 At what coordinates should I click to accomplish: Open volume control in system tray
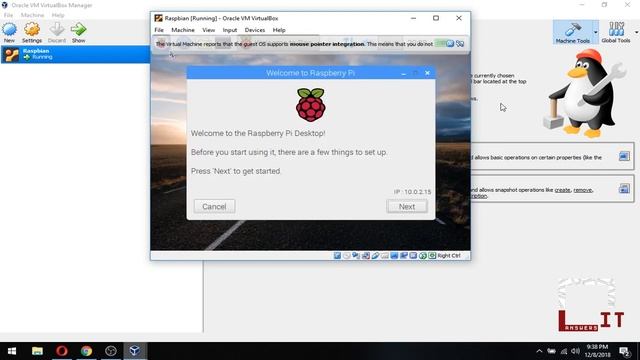click(x=576, y=351)
